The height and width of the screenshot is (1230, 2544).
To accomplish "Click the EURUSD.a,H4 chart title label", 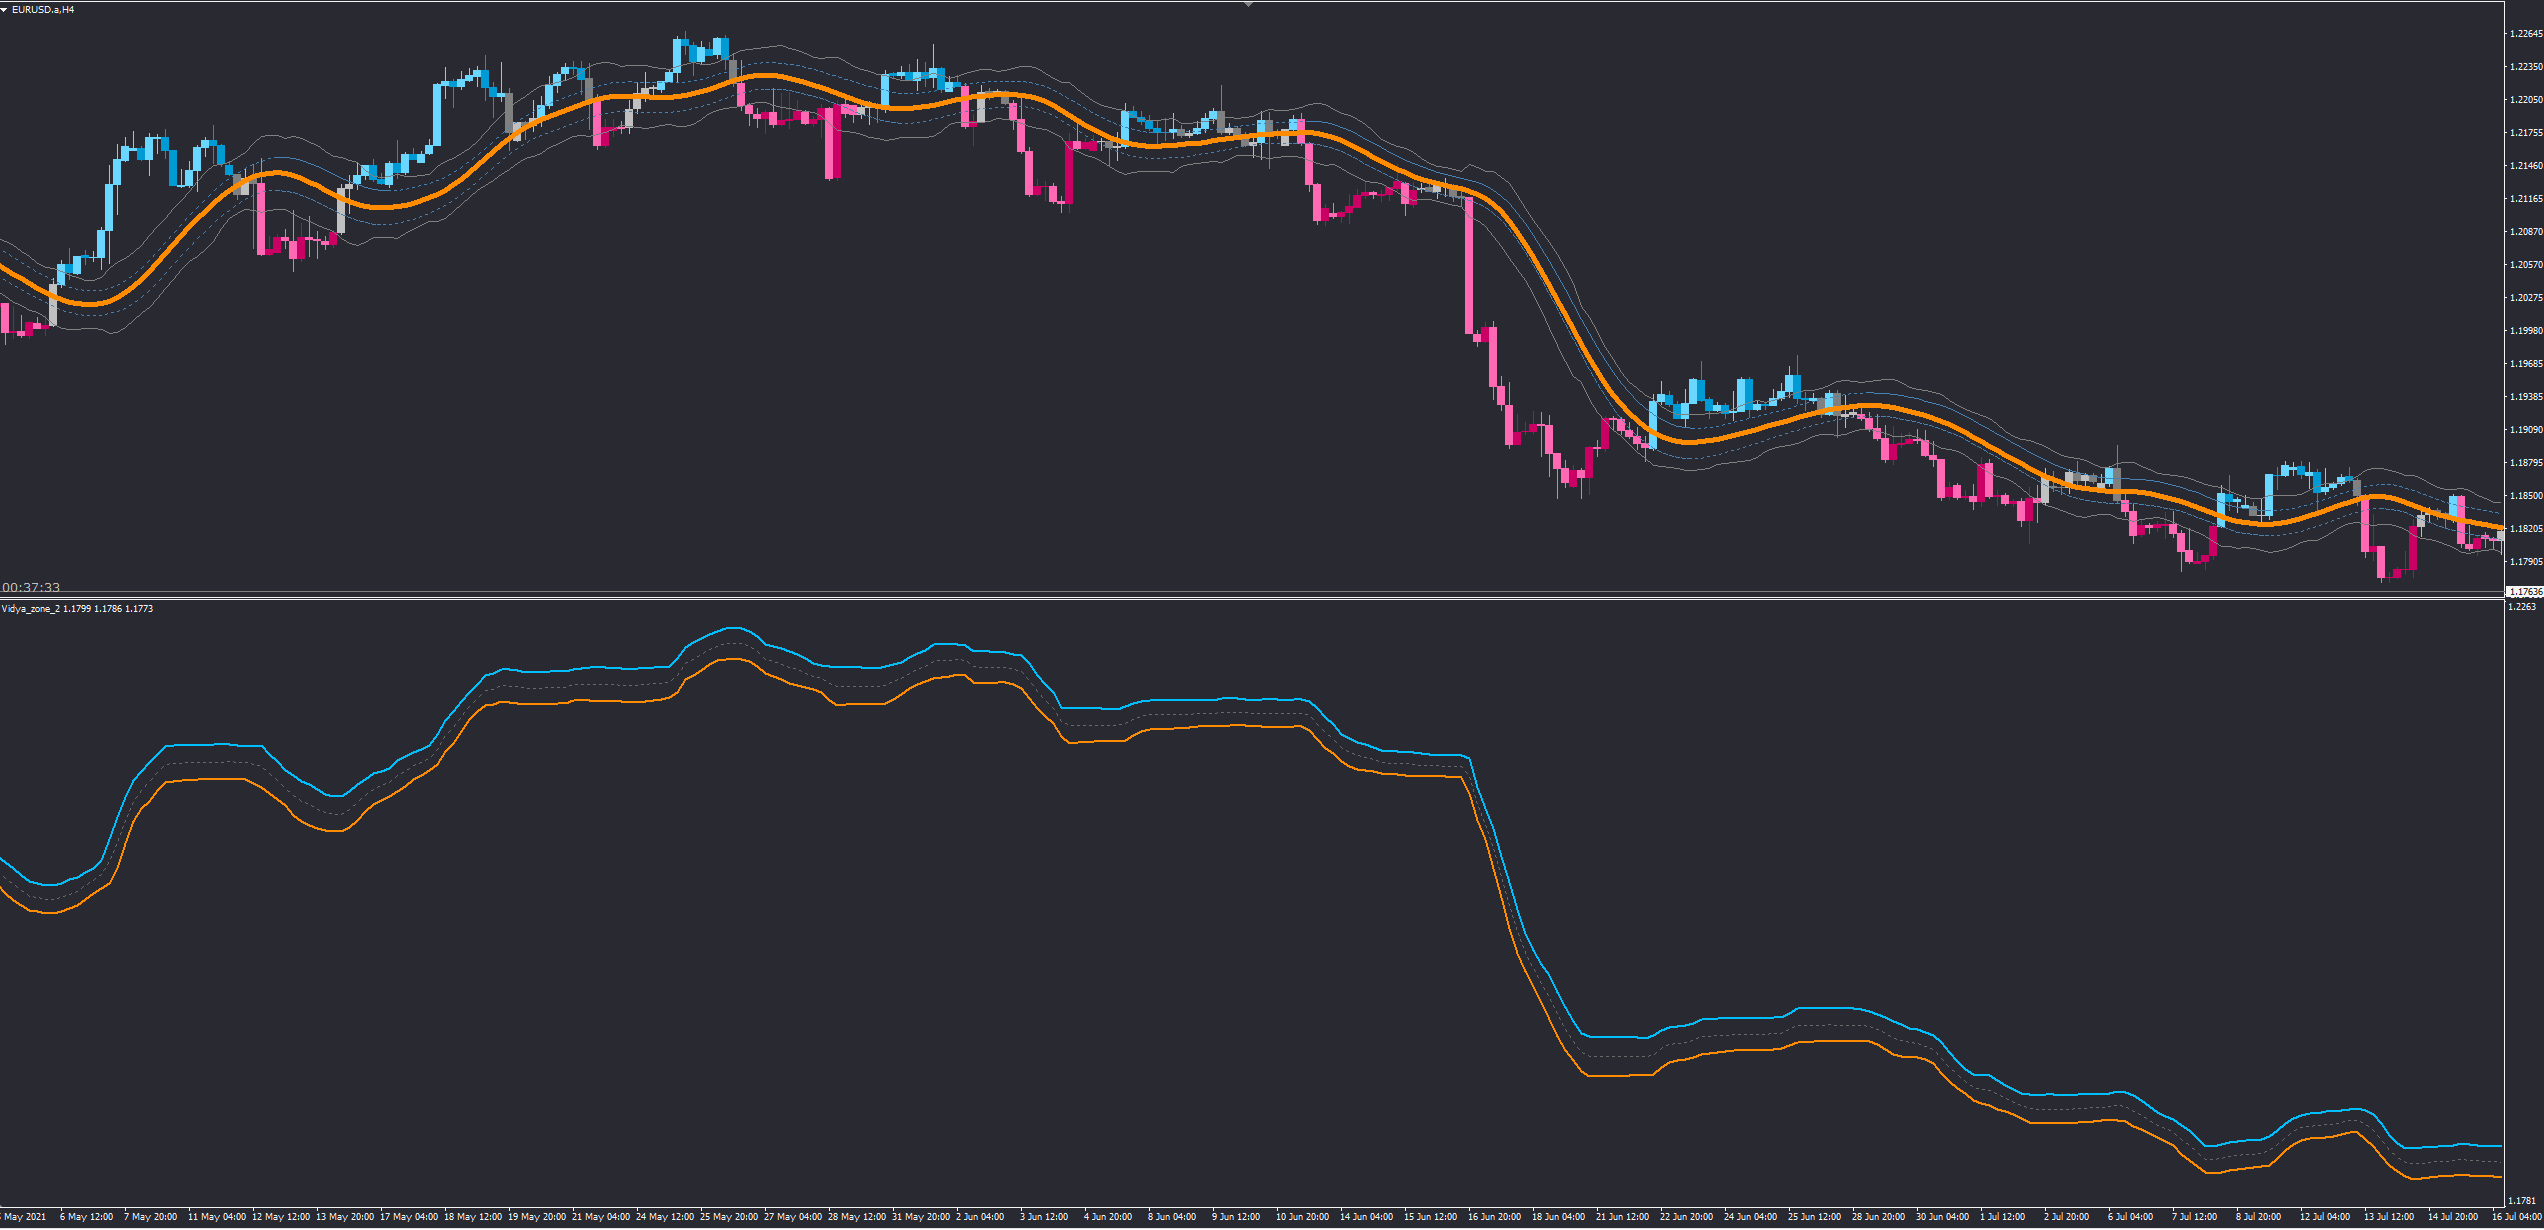I will coord(43,10).
